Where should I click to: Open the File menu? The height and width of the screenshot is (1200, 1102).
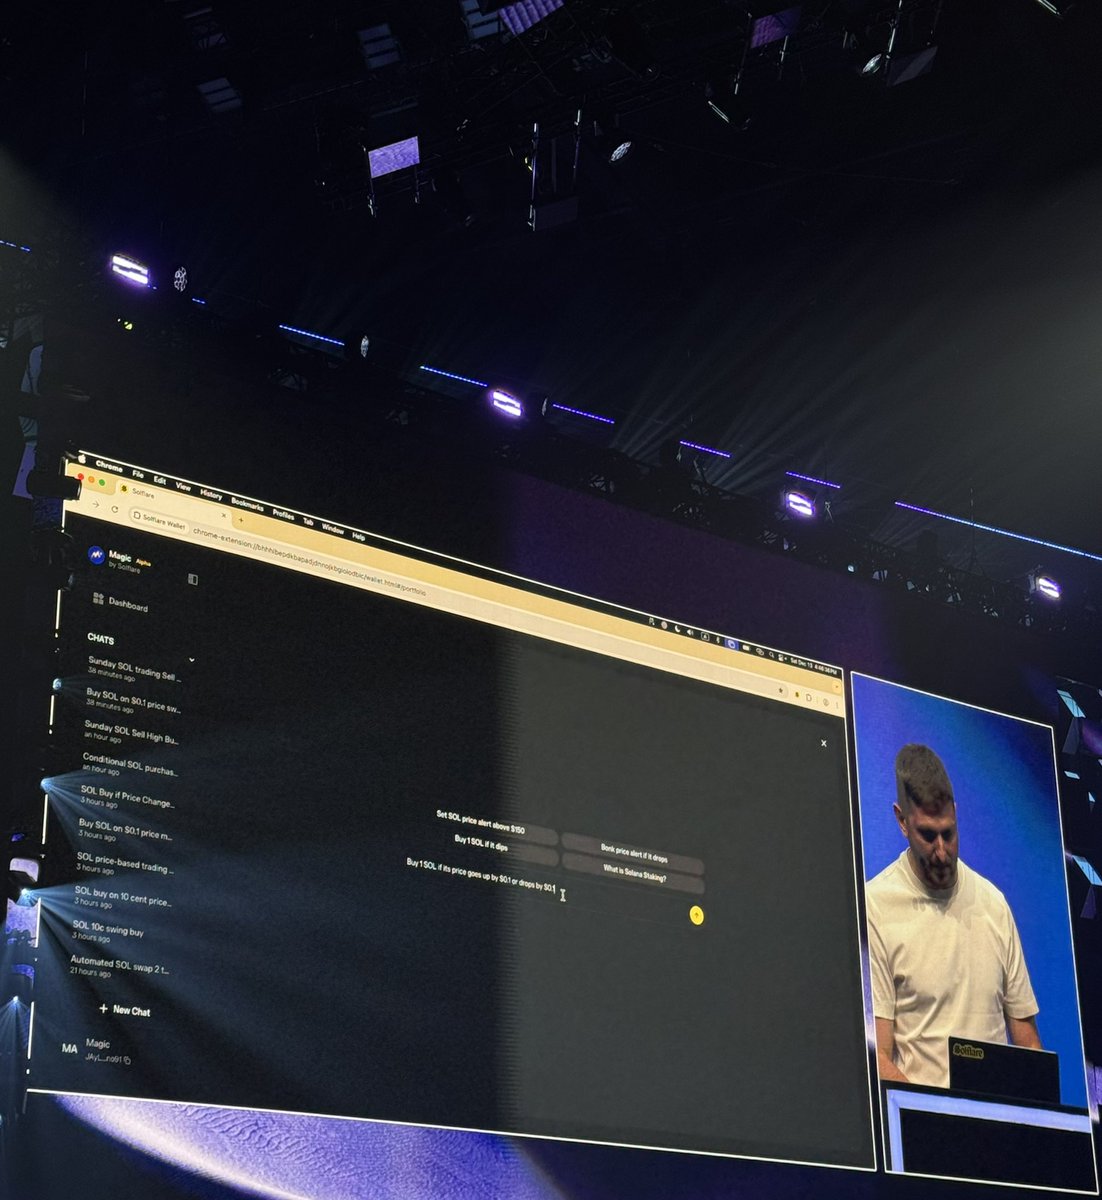139,474
